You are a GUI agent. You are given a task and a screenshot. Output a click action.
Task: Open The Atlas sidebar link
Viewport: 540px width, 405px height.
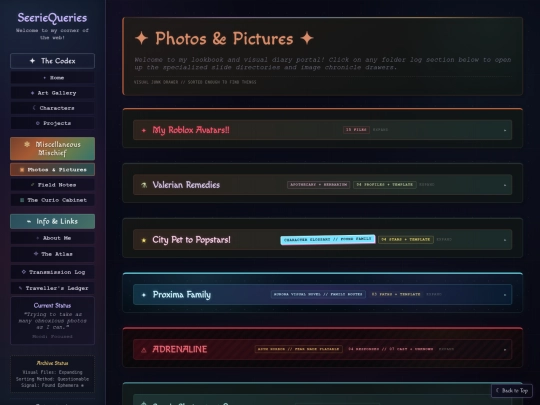click(x=52, y=254)
